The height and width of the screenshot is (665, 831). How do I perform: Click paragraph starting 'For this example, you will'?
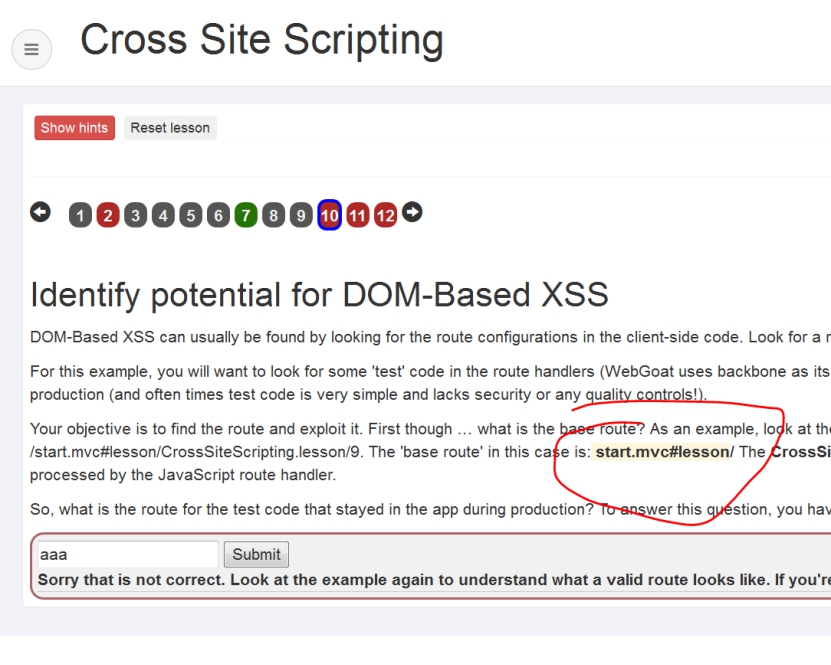(x=430, y=383)
